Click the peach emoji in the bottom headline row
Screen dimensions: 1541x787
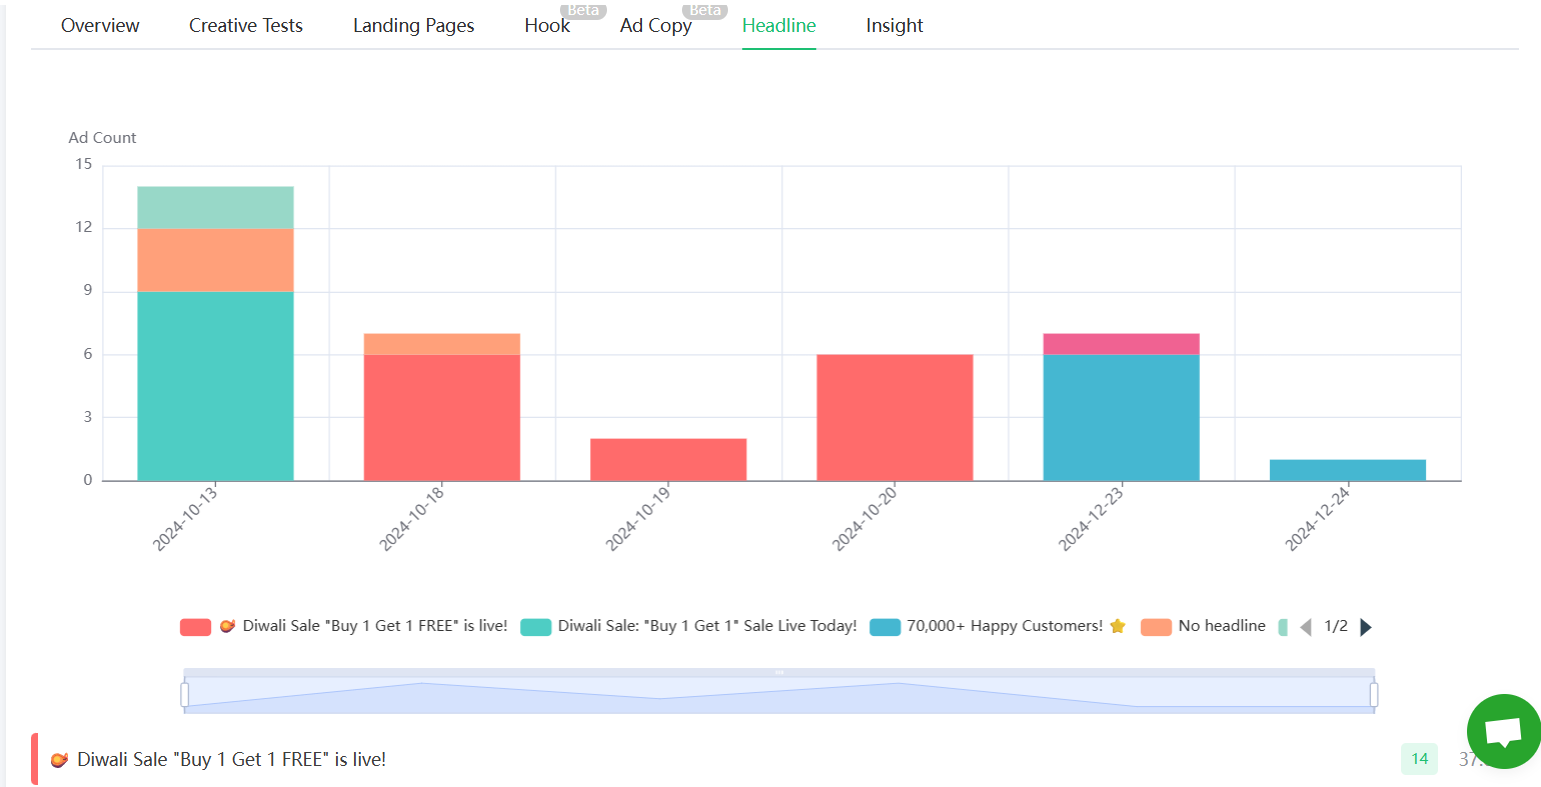click(60, 759)
